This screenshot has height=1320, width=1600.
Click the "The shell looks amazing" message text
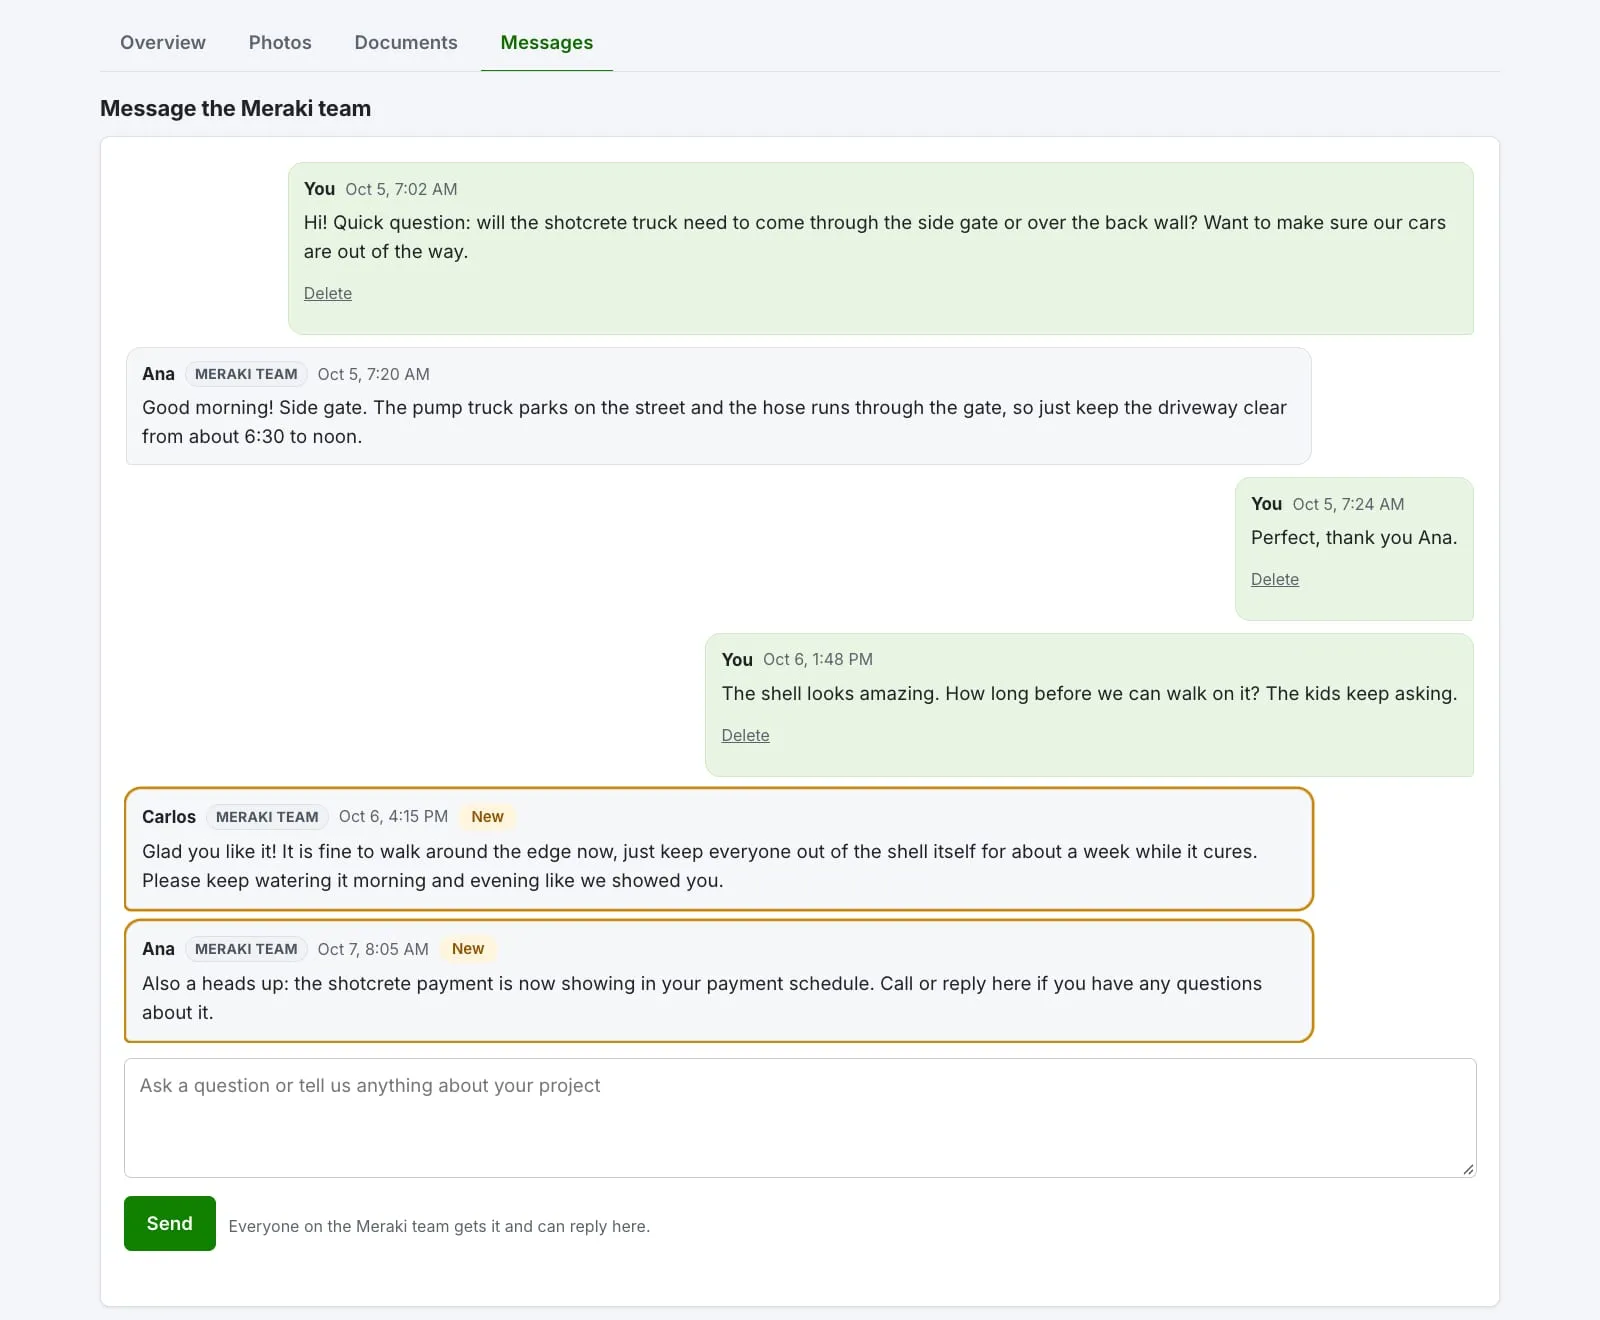click(x=1089, y=693)
